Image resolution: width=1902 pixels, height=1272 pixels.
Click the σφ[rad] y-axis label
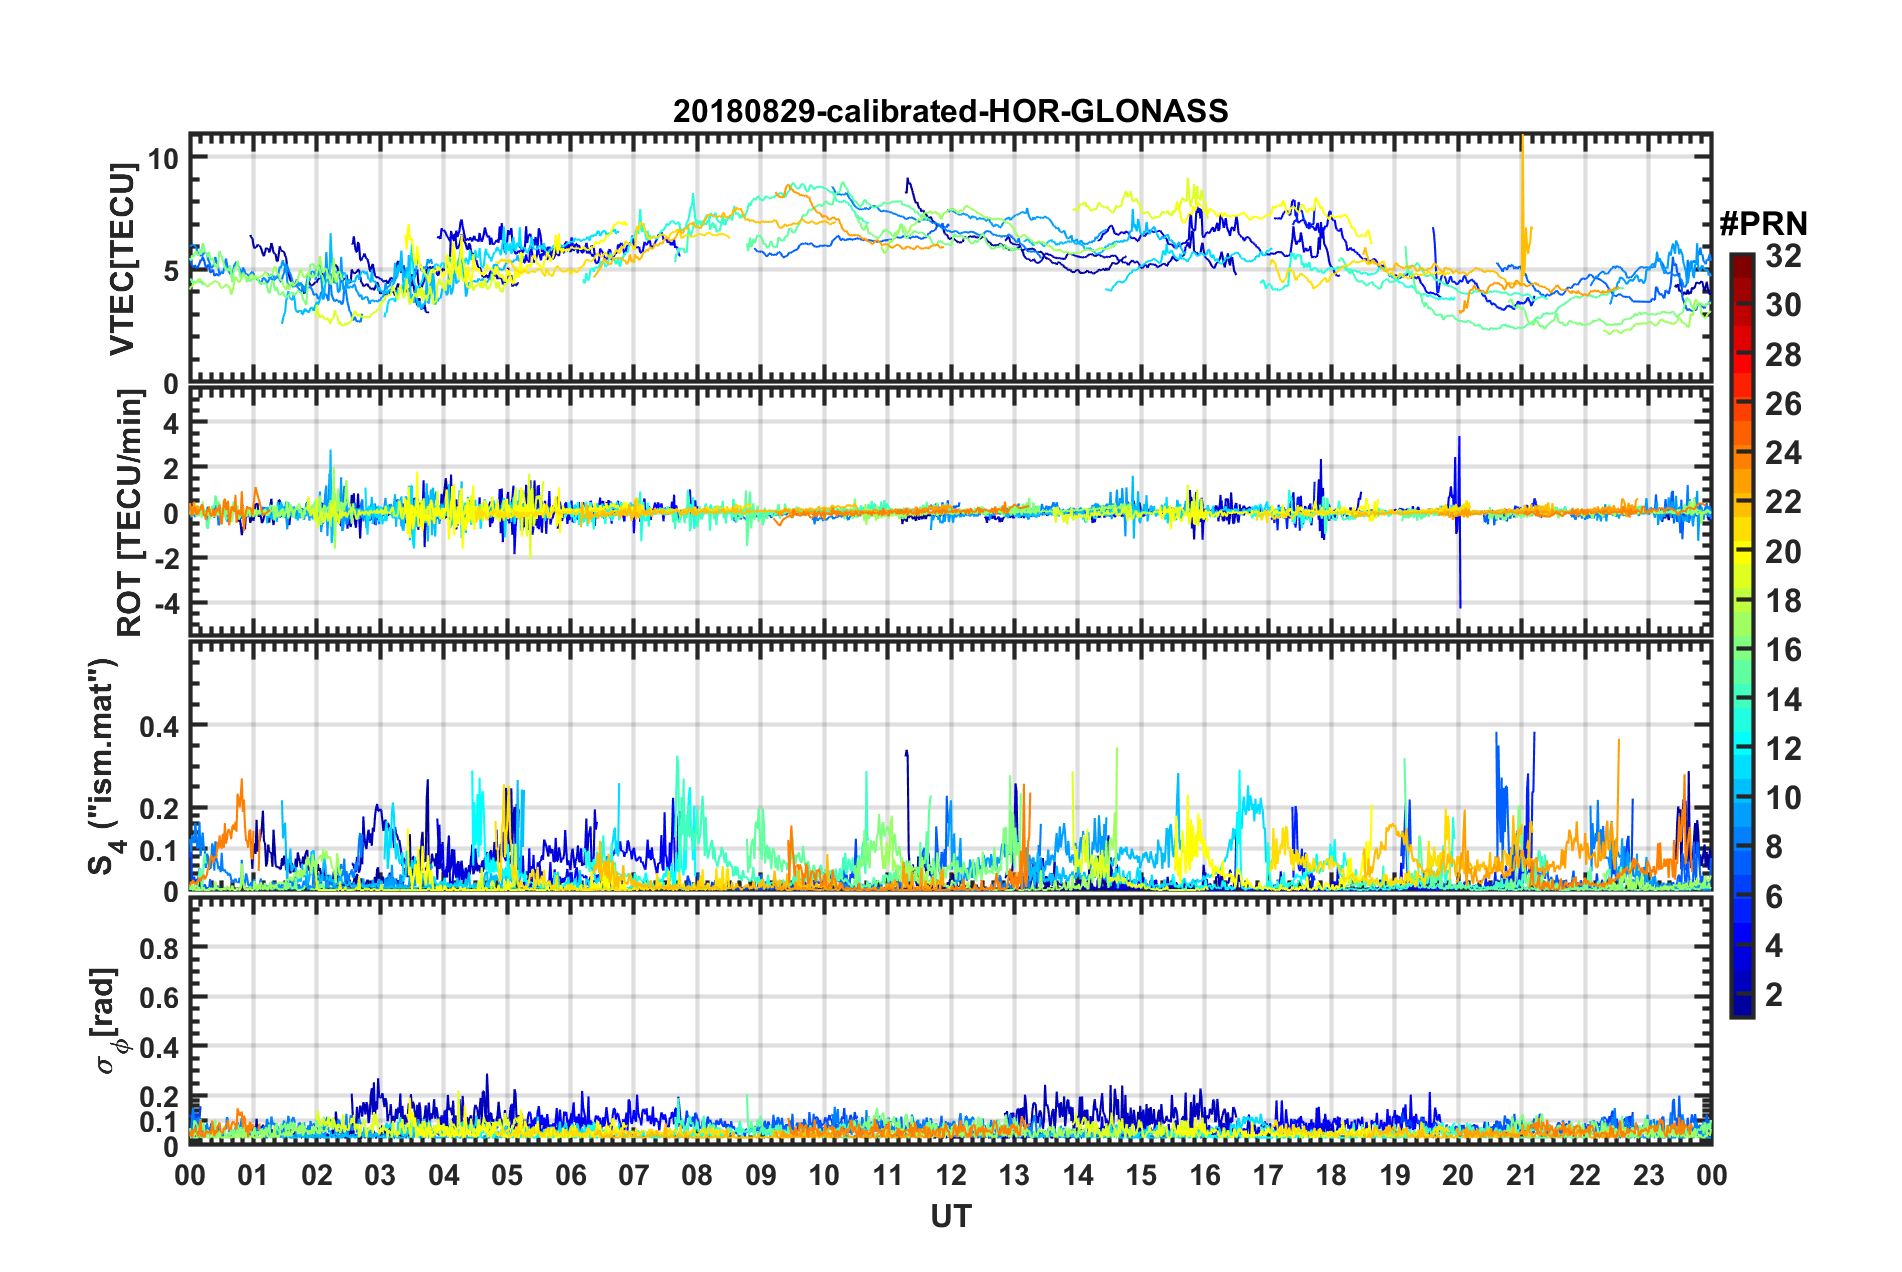107,1020
